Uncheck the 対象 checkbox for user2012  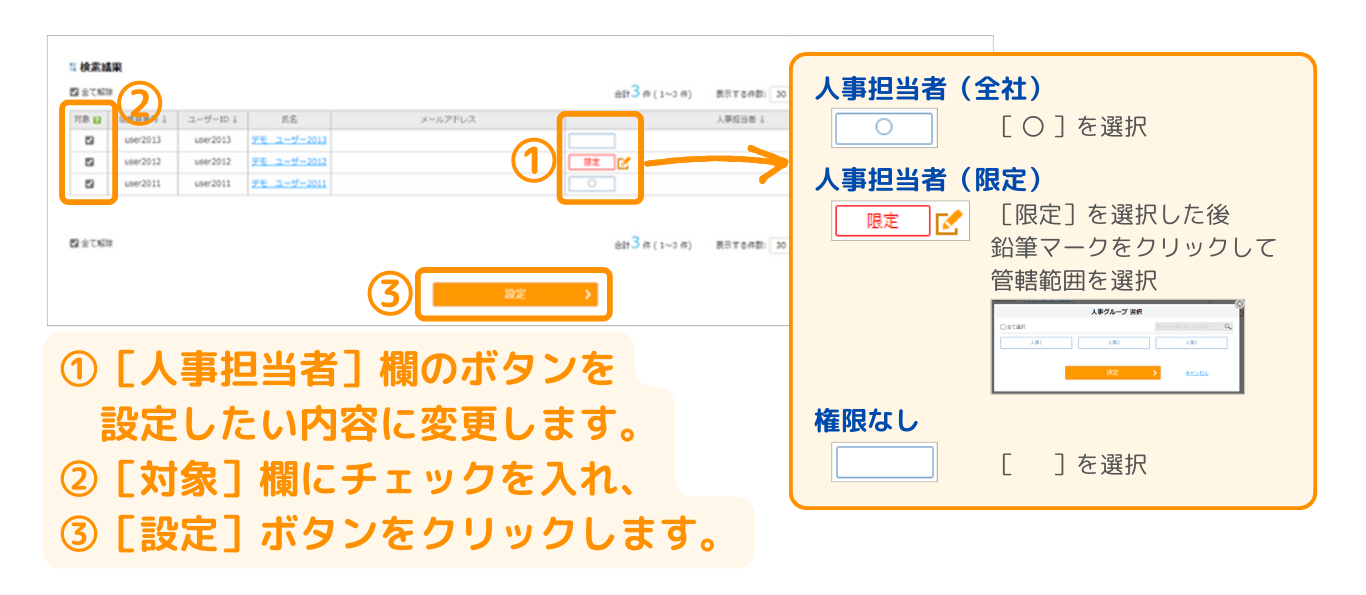89,162
